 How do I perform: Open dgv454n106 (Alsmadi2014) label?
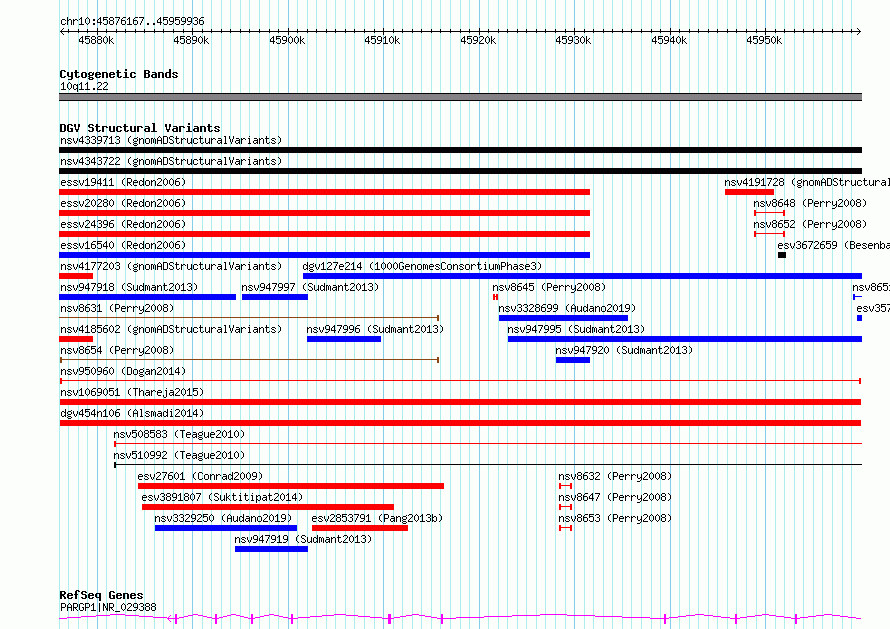pyautogui.click(x=132, y=413)
